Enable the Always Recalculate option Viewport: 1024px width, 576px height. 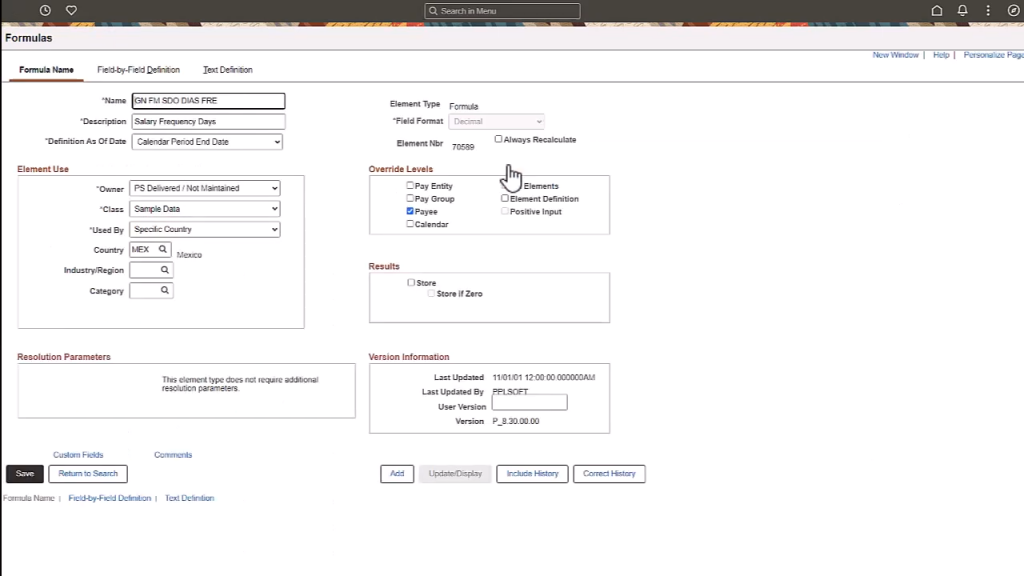[x=498, y=139]
